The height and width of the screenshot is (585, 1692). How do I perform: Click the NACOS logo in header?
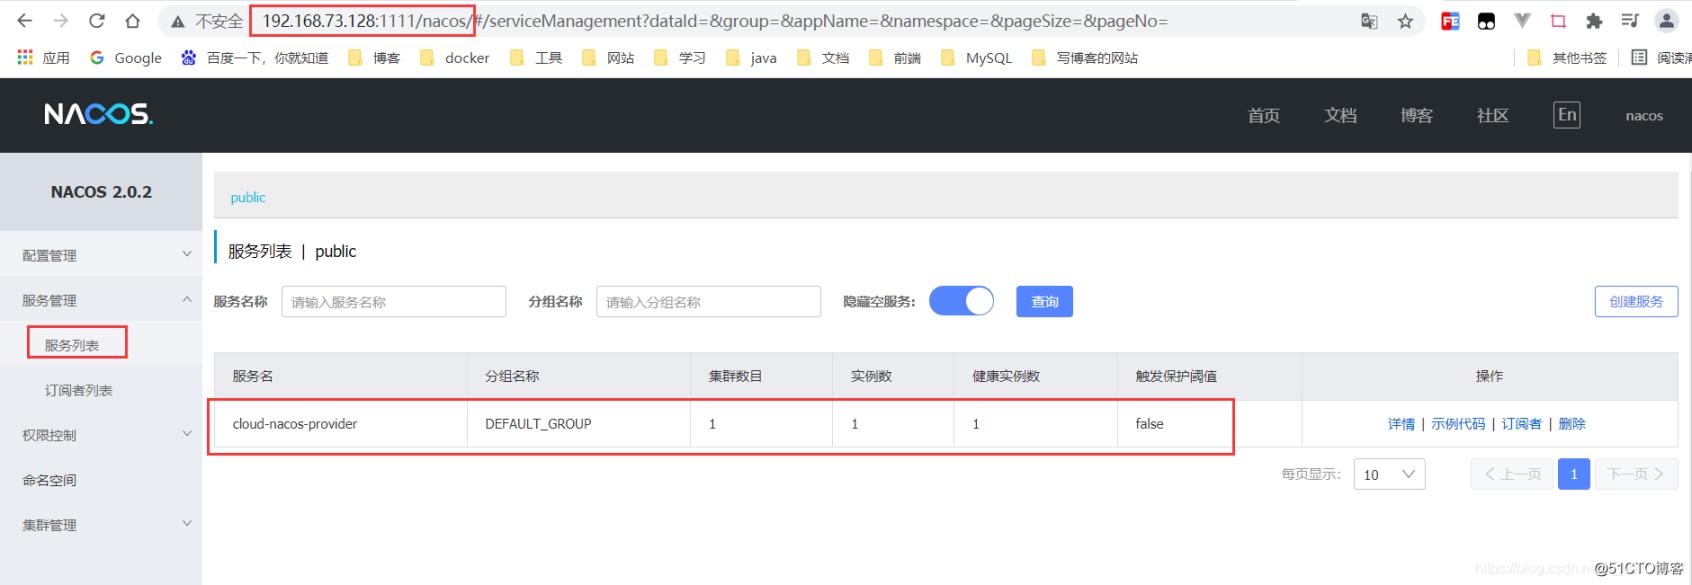click(x=98, y=115)
